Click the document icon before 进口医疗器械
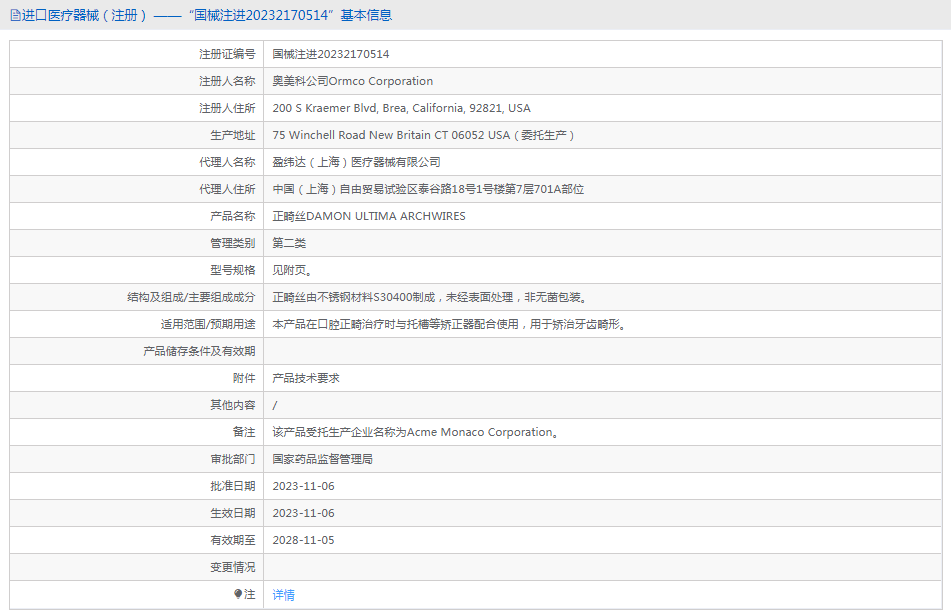This screenshot has height=612, width=951. point(15,15)
